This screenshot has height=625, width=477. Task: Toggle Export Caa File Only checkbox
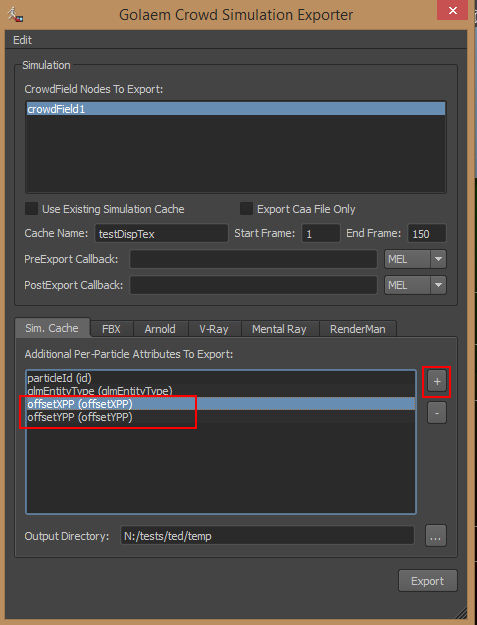[x=246, y=209]
